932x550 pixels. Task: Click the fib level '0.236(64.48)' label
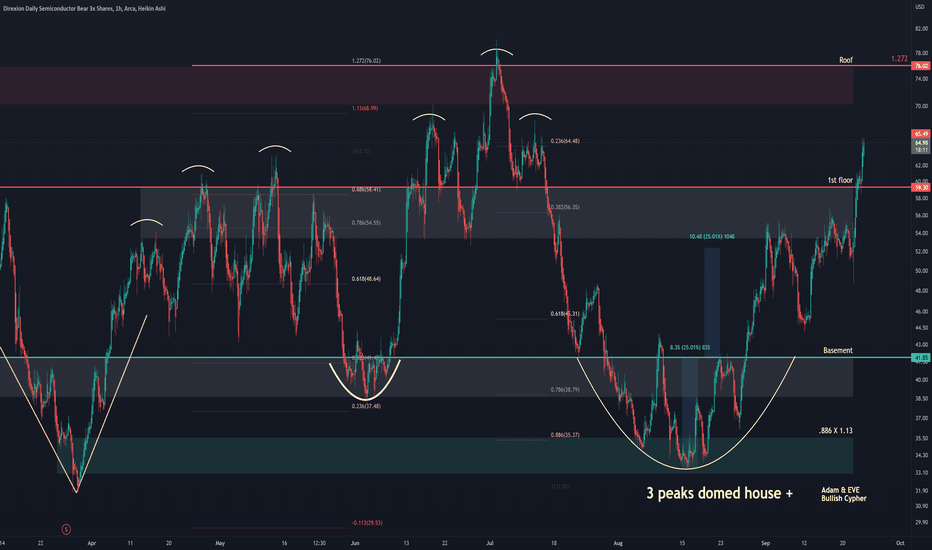[x=565, y=141]
